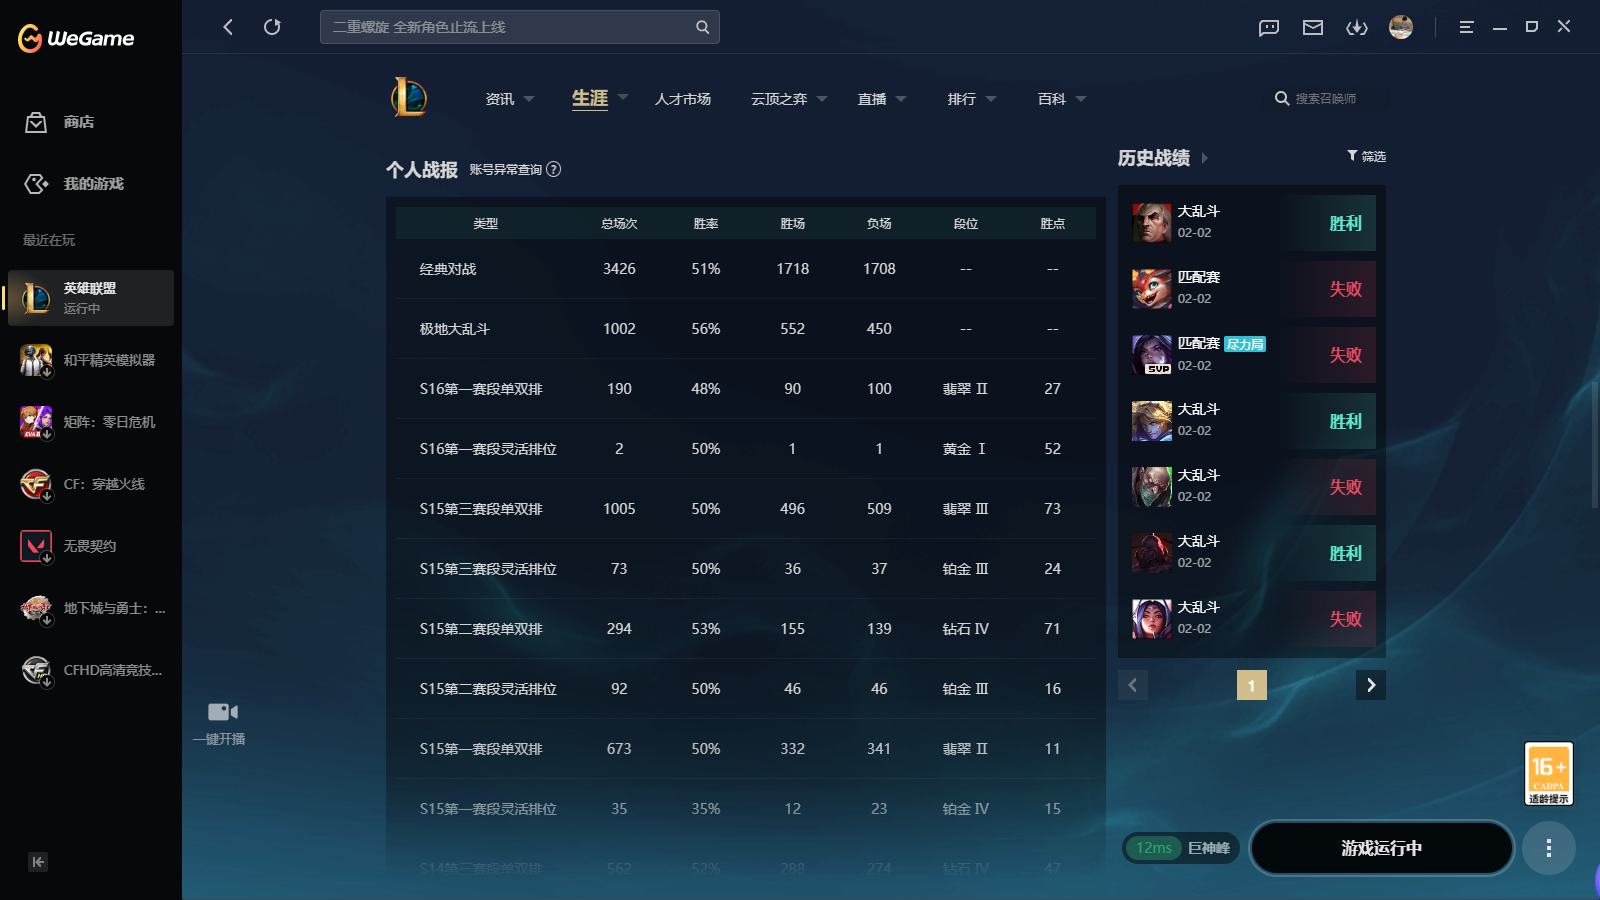Click the 经典对战 row label
The image size is (1600, 900).
448,269
